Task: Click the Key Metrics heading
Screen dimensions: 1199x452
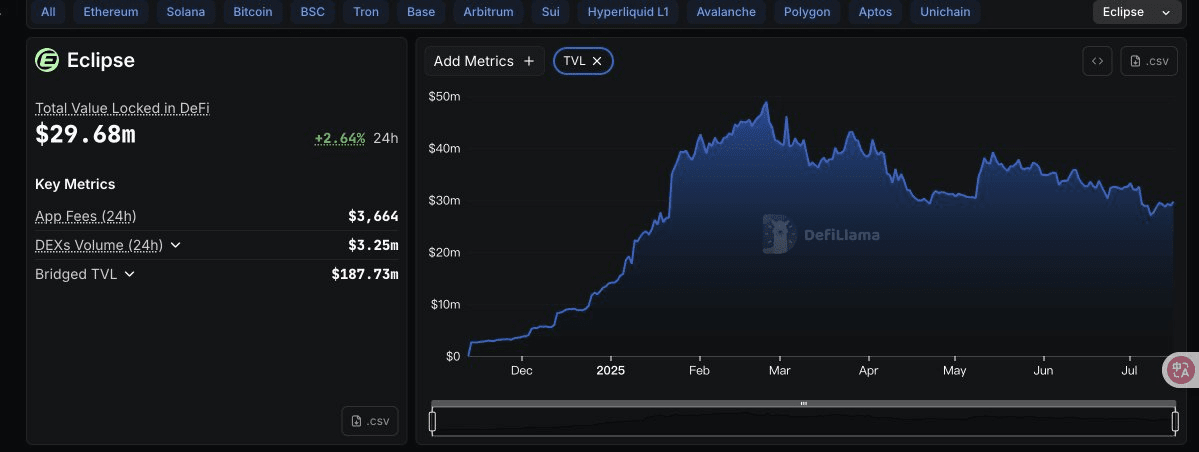Action: 75,184
